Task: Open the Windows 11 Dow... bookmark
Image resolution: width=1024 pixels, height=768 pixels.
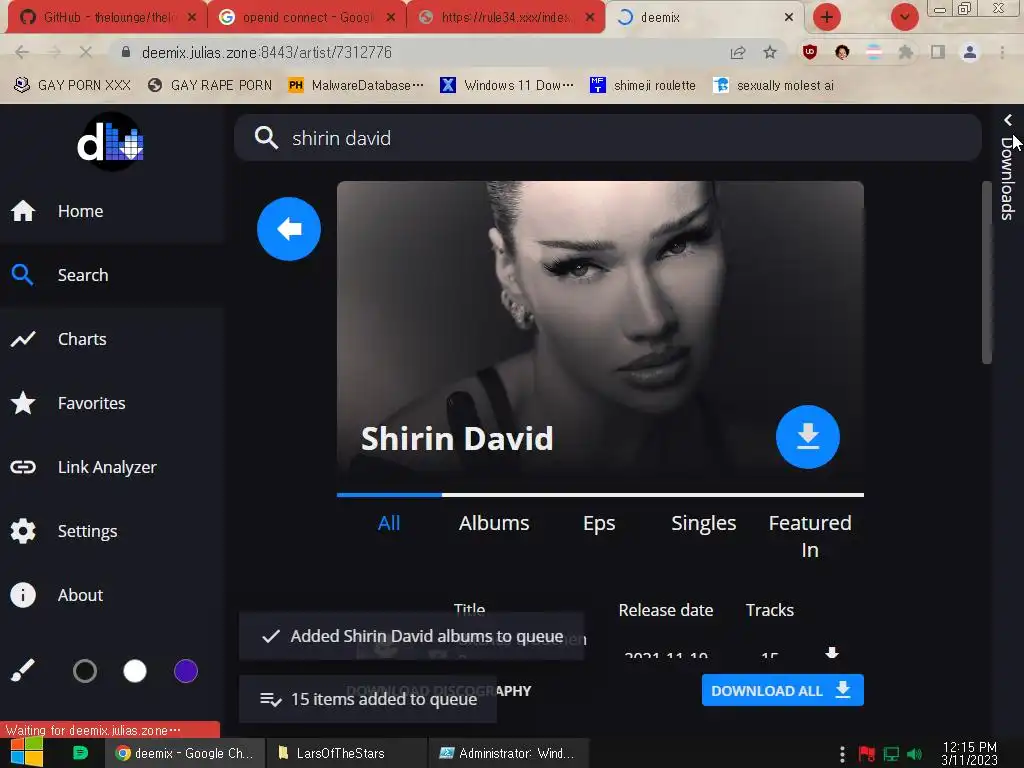Action: [x=507, y=85]
